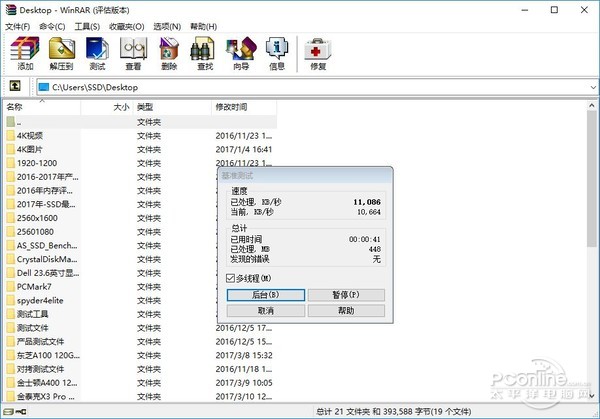Image resolution: width=600 pixels, height=419 pixels.
Task: Open the 文件(F) menu
Action: 18,26
